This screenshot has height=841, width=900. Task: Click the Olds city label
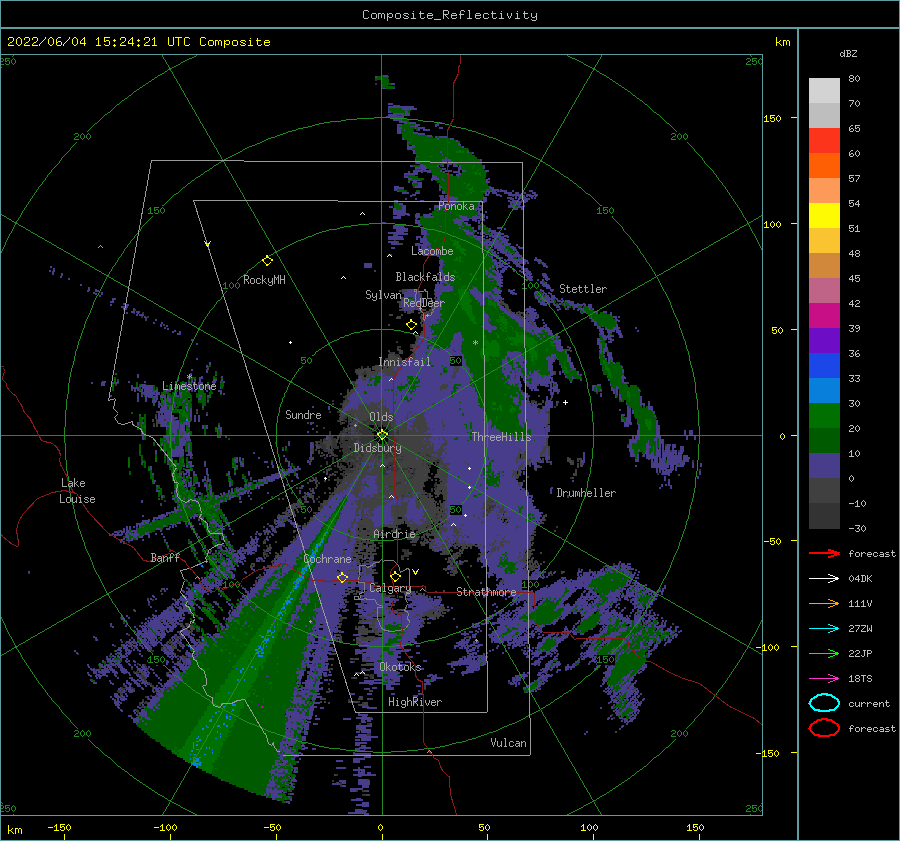pyautogui.click(x=381, y=417)
